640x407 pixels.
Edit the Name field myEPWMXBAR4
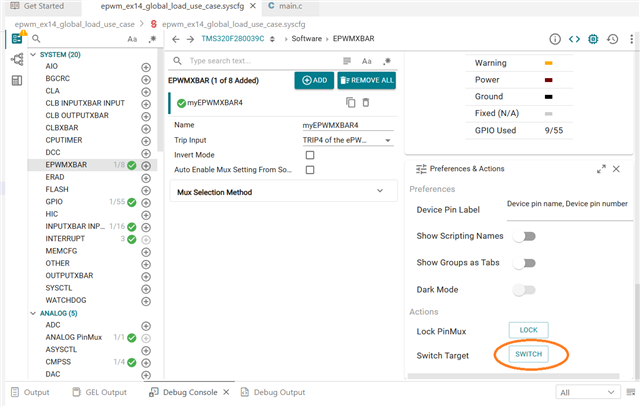pyautogui.click(x=348, y=125)
